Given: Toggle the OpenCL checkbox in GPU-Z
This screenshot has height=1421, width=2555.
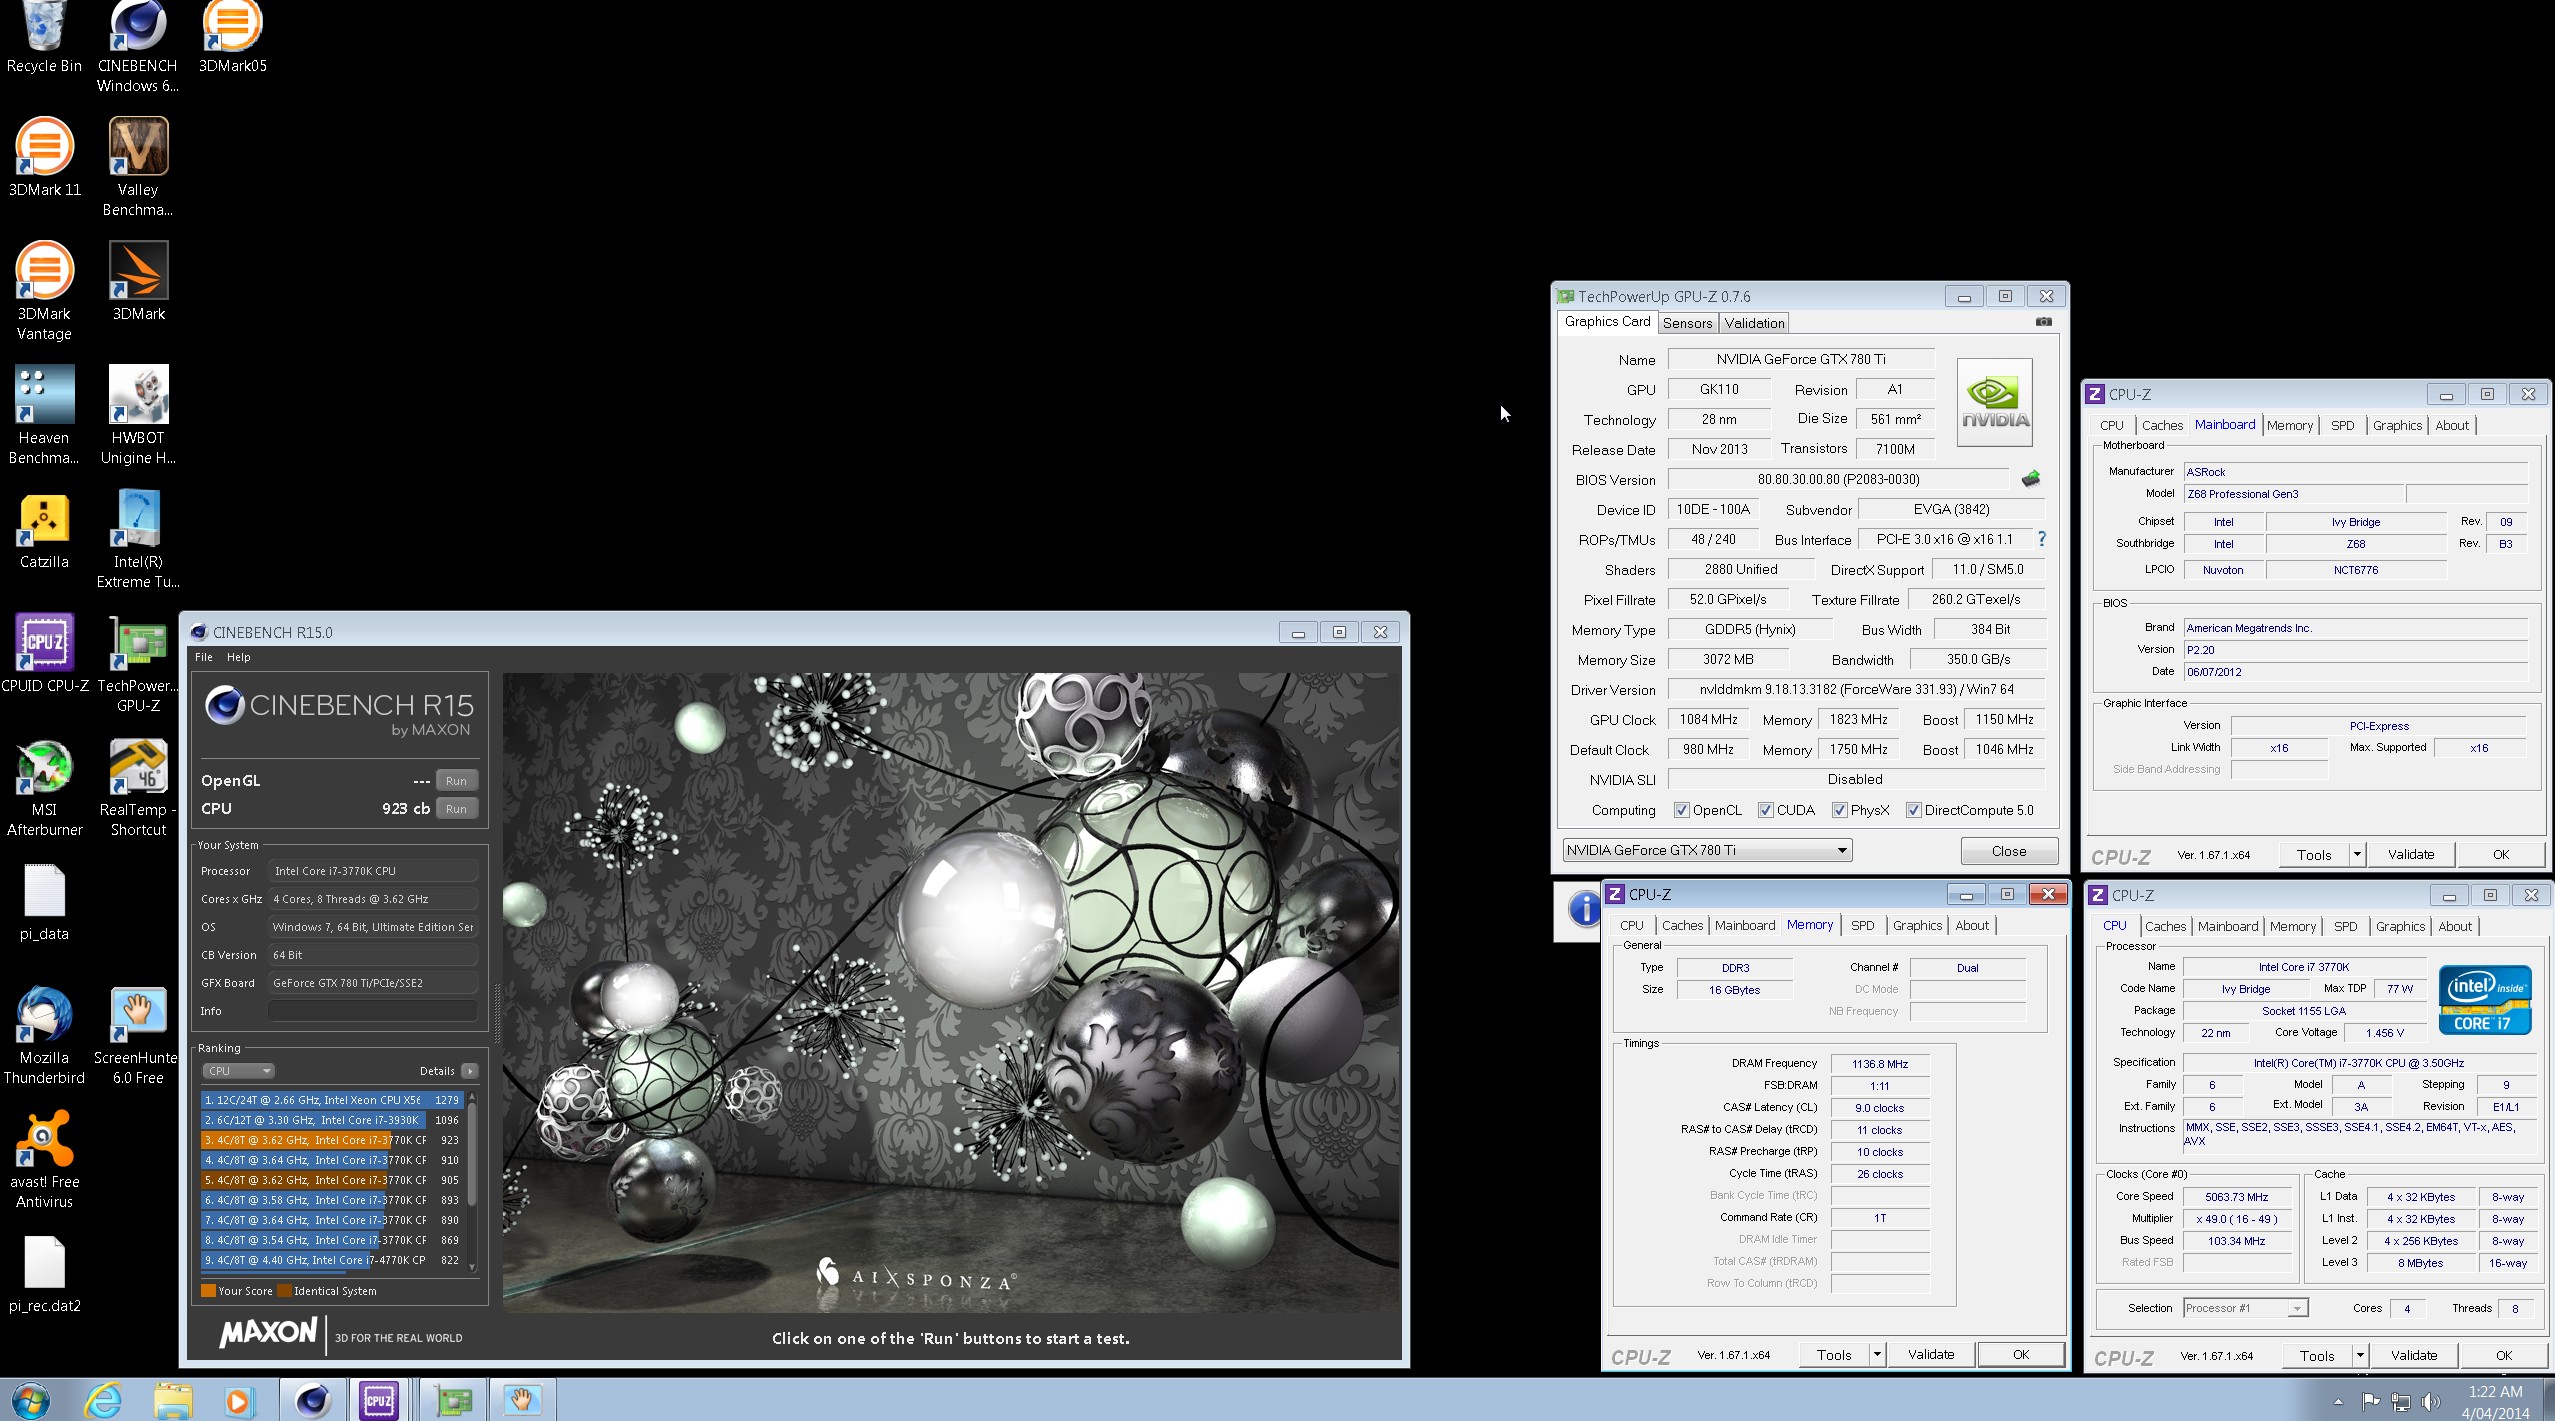Looking at the screenshot, I should [x=1682, y=810].
